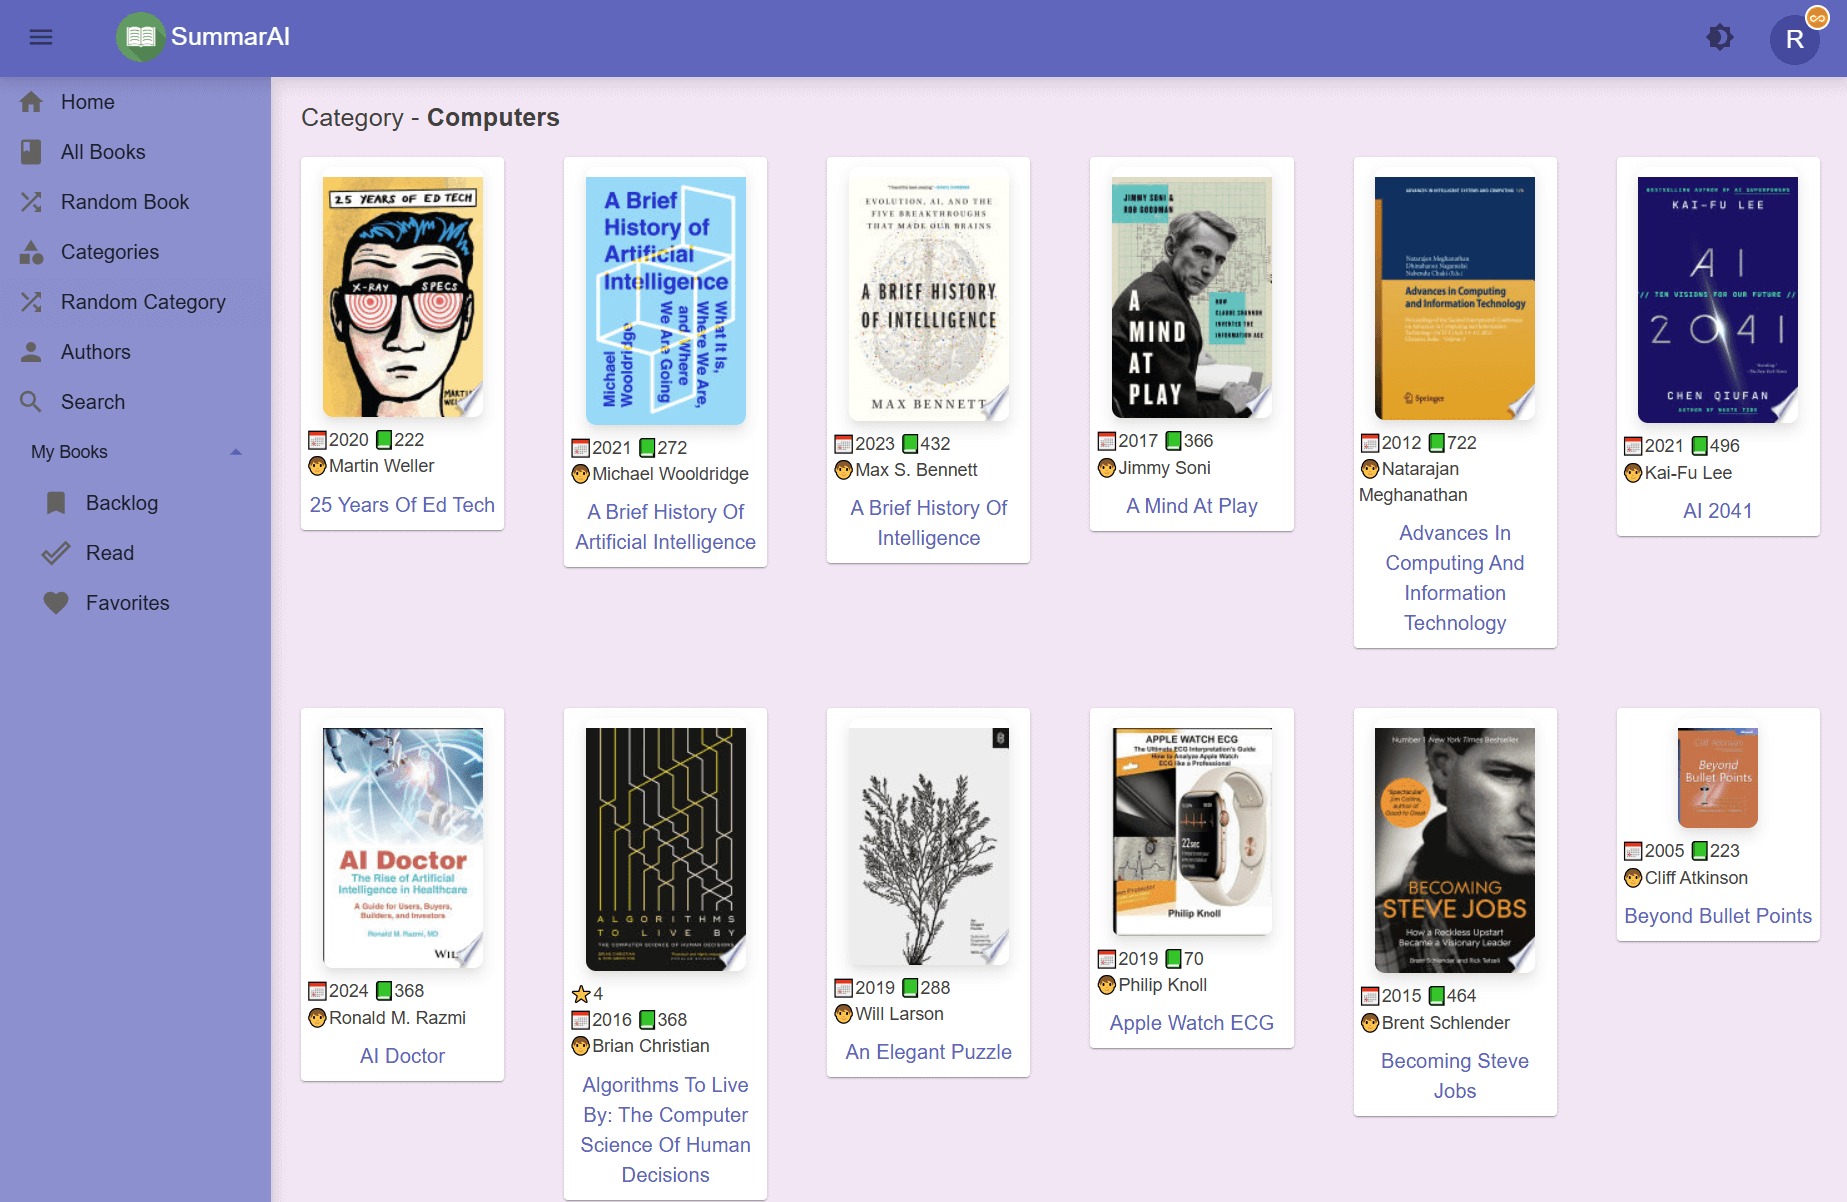
Task: Open the Becoming Steve Jobs title link
Action: (1455, 1076)
